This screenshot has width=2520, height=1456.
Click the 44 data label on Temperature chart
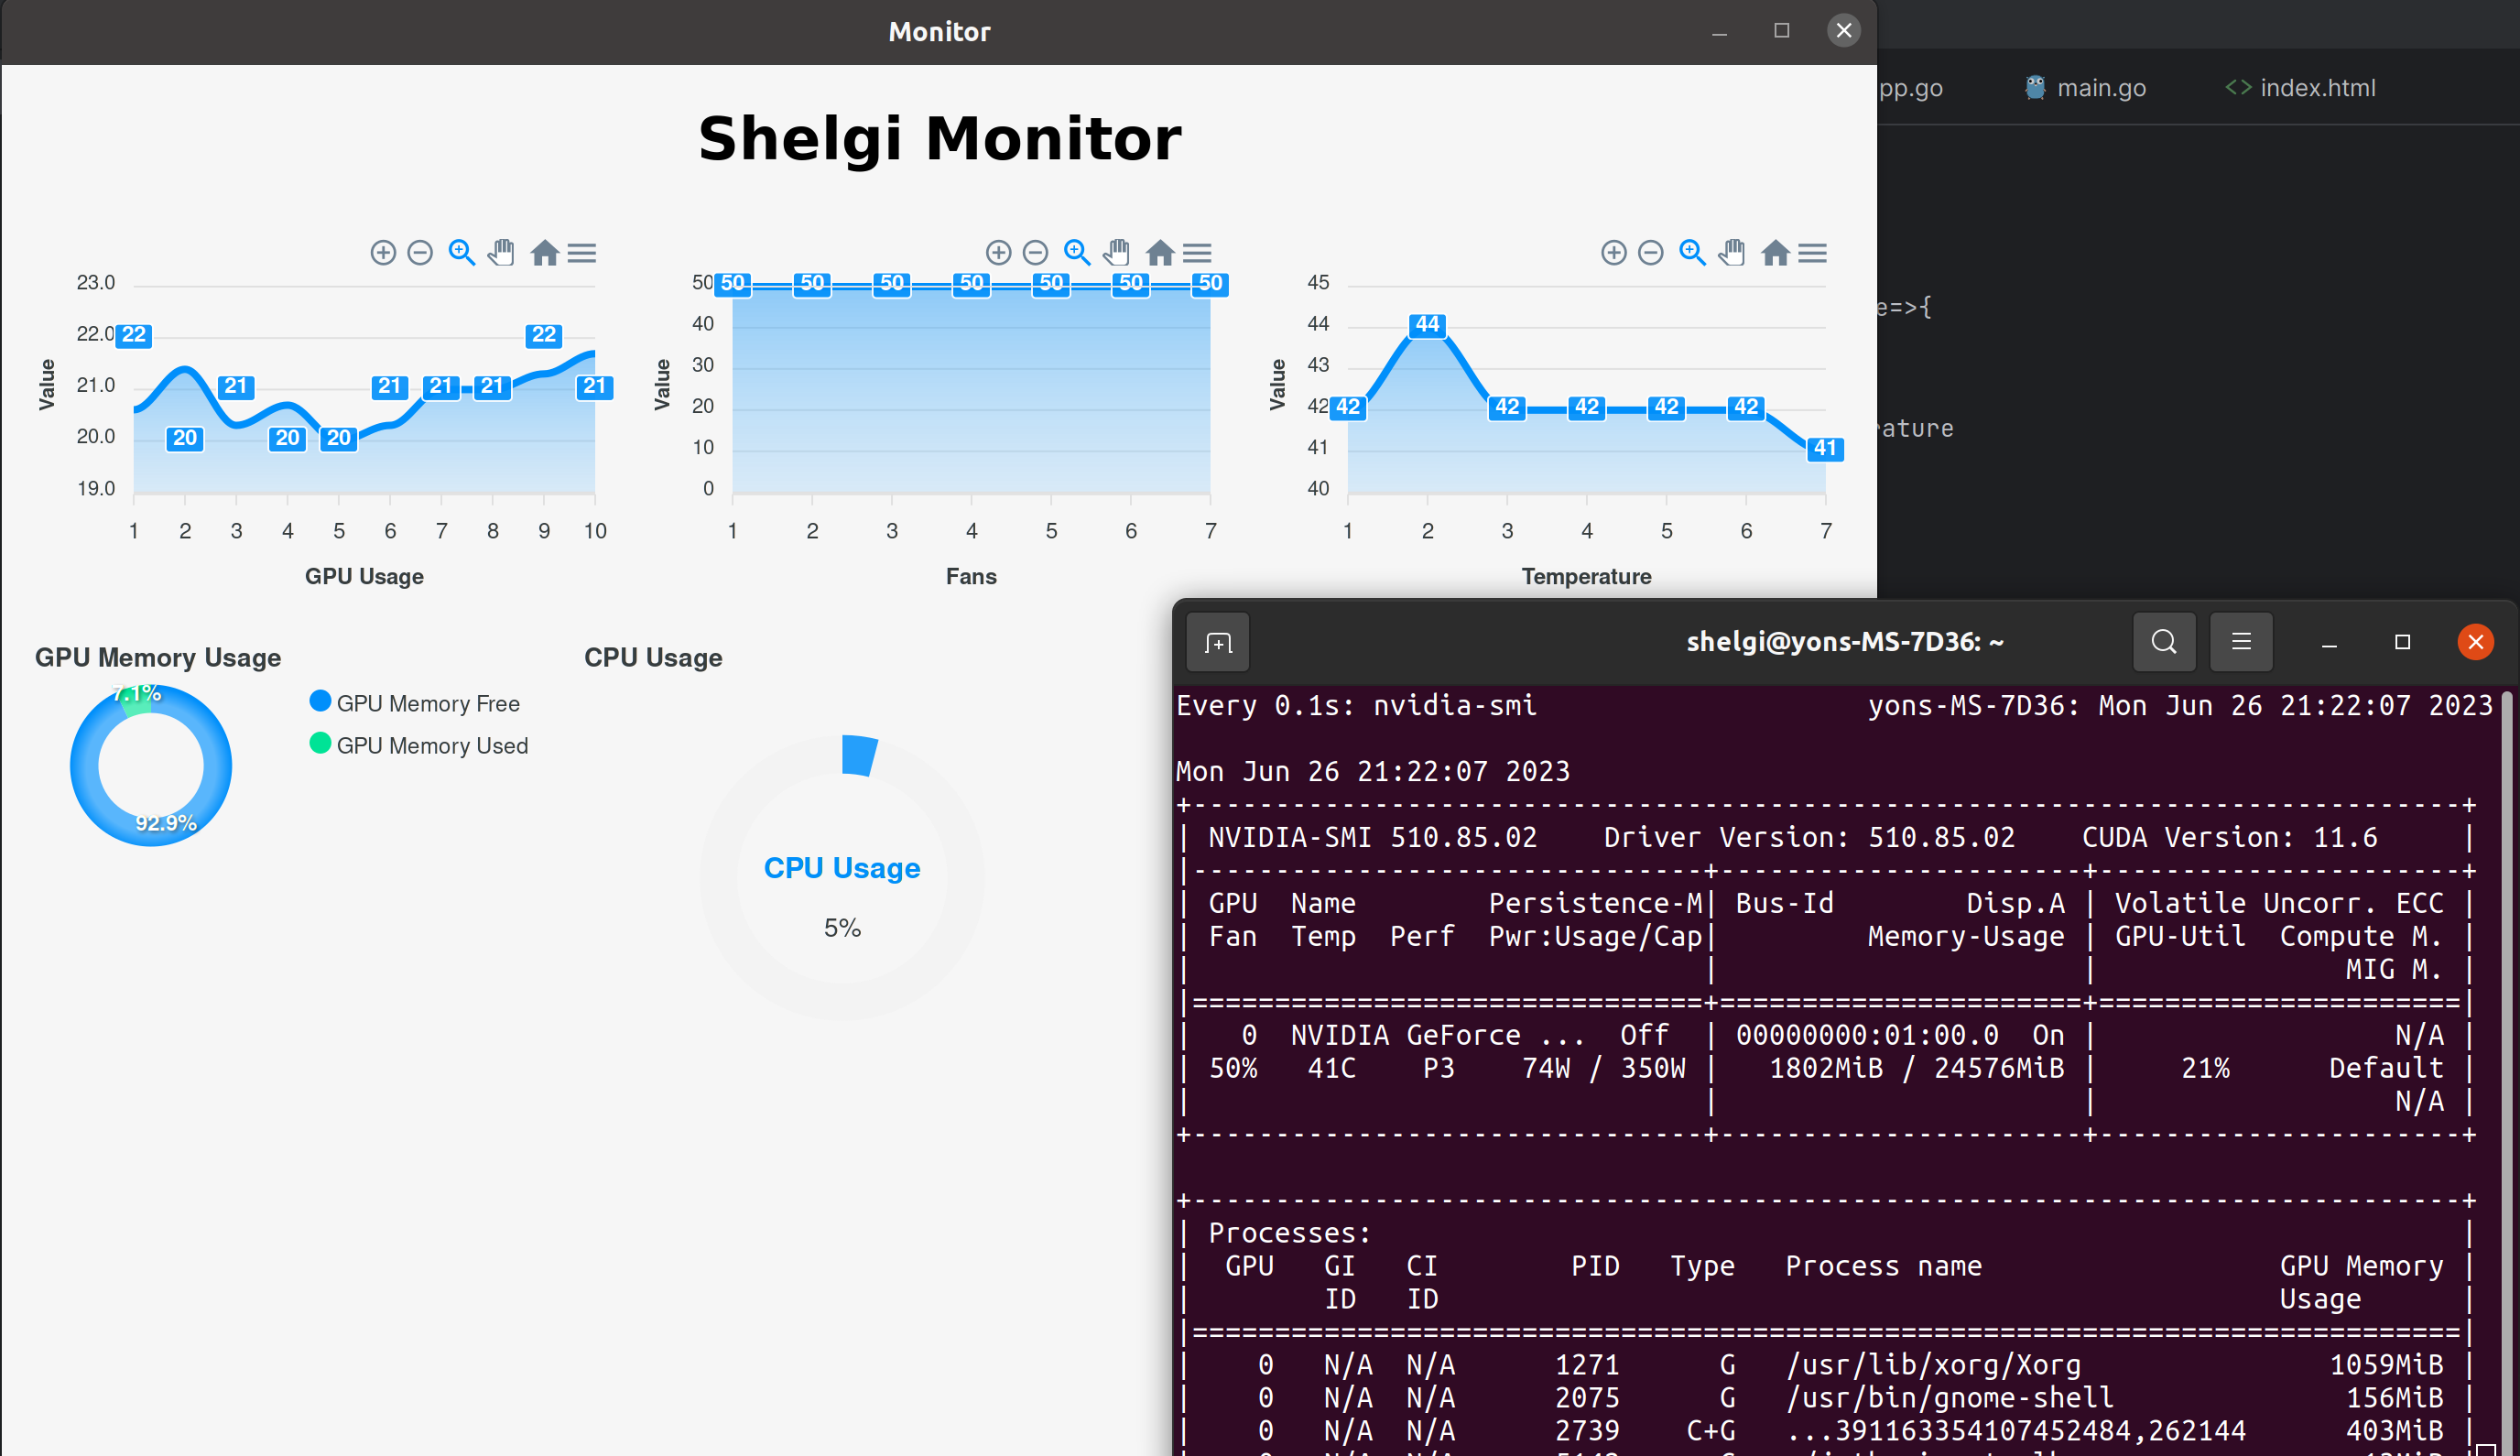tap(1427, 325)
